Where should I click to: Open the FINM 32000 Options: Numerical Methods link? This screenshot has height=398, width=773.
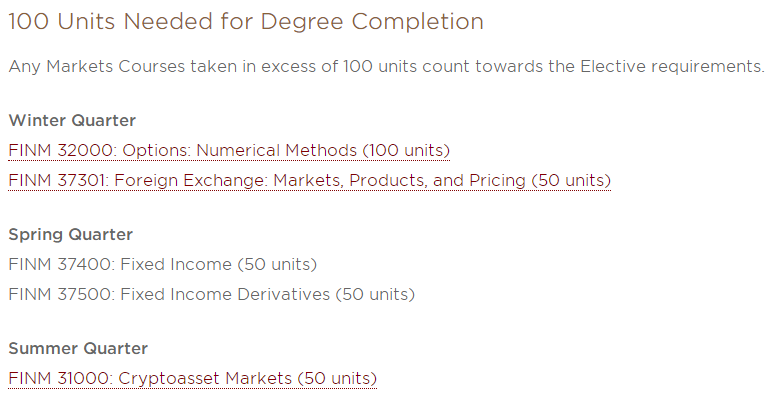pos(229,150)
